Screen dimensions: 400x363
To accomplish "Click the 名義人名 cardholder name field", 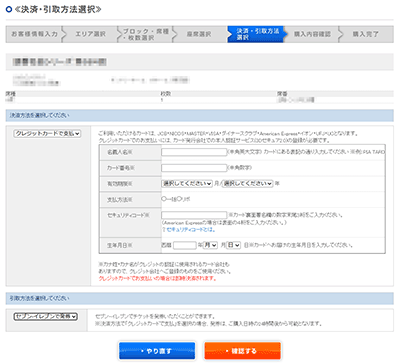I will (x=194, y=152).
